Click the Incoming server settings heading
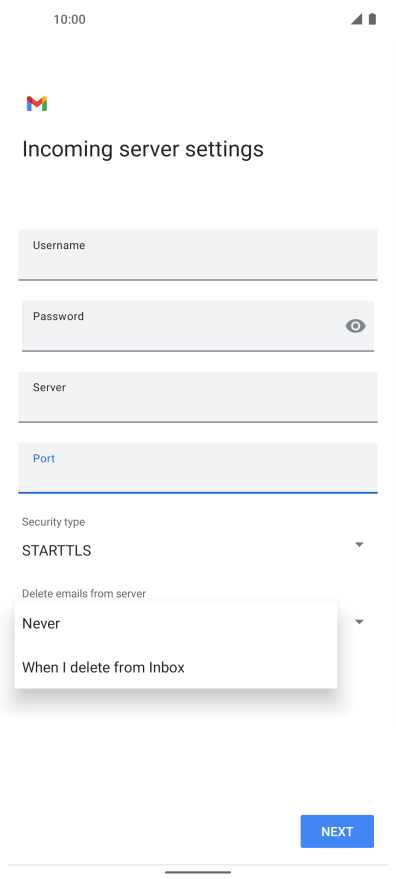 (142, 149)
